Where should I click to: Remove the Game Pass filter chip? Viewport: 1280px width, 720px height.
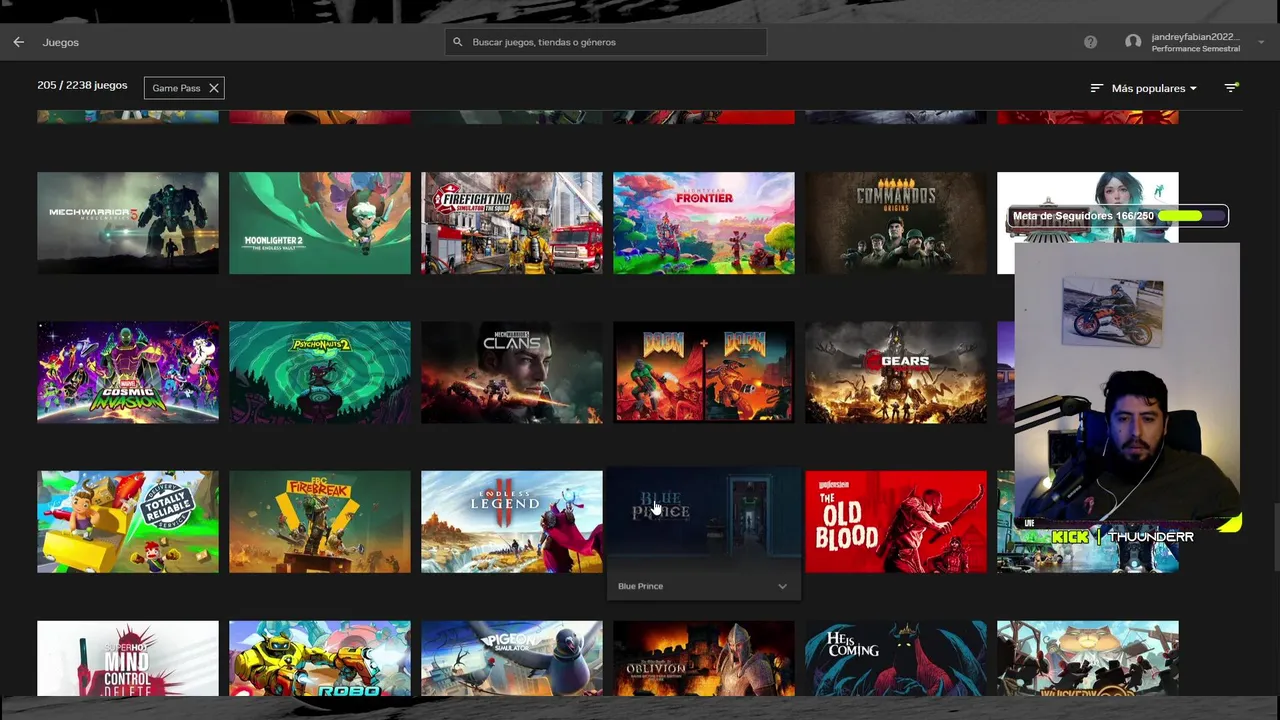click(x=213, y=88)
